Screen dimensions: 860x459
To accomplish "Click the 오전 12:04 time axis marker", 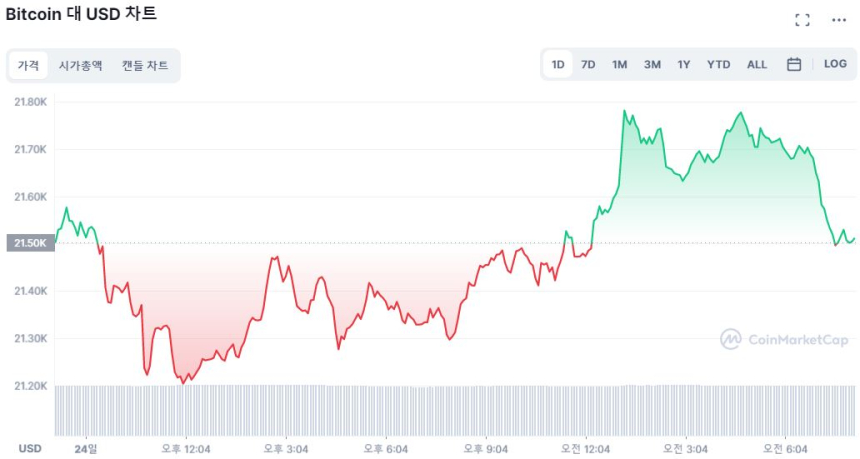I will [x=585, y=449].
